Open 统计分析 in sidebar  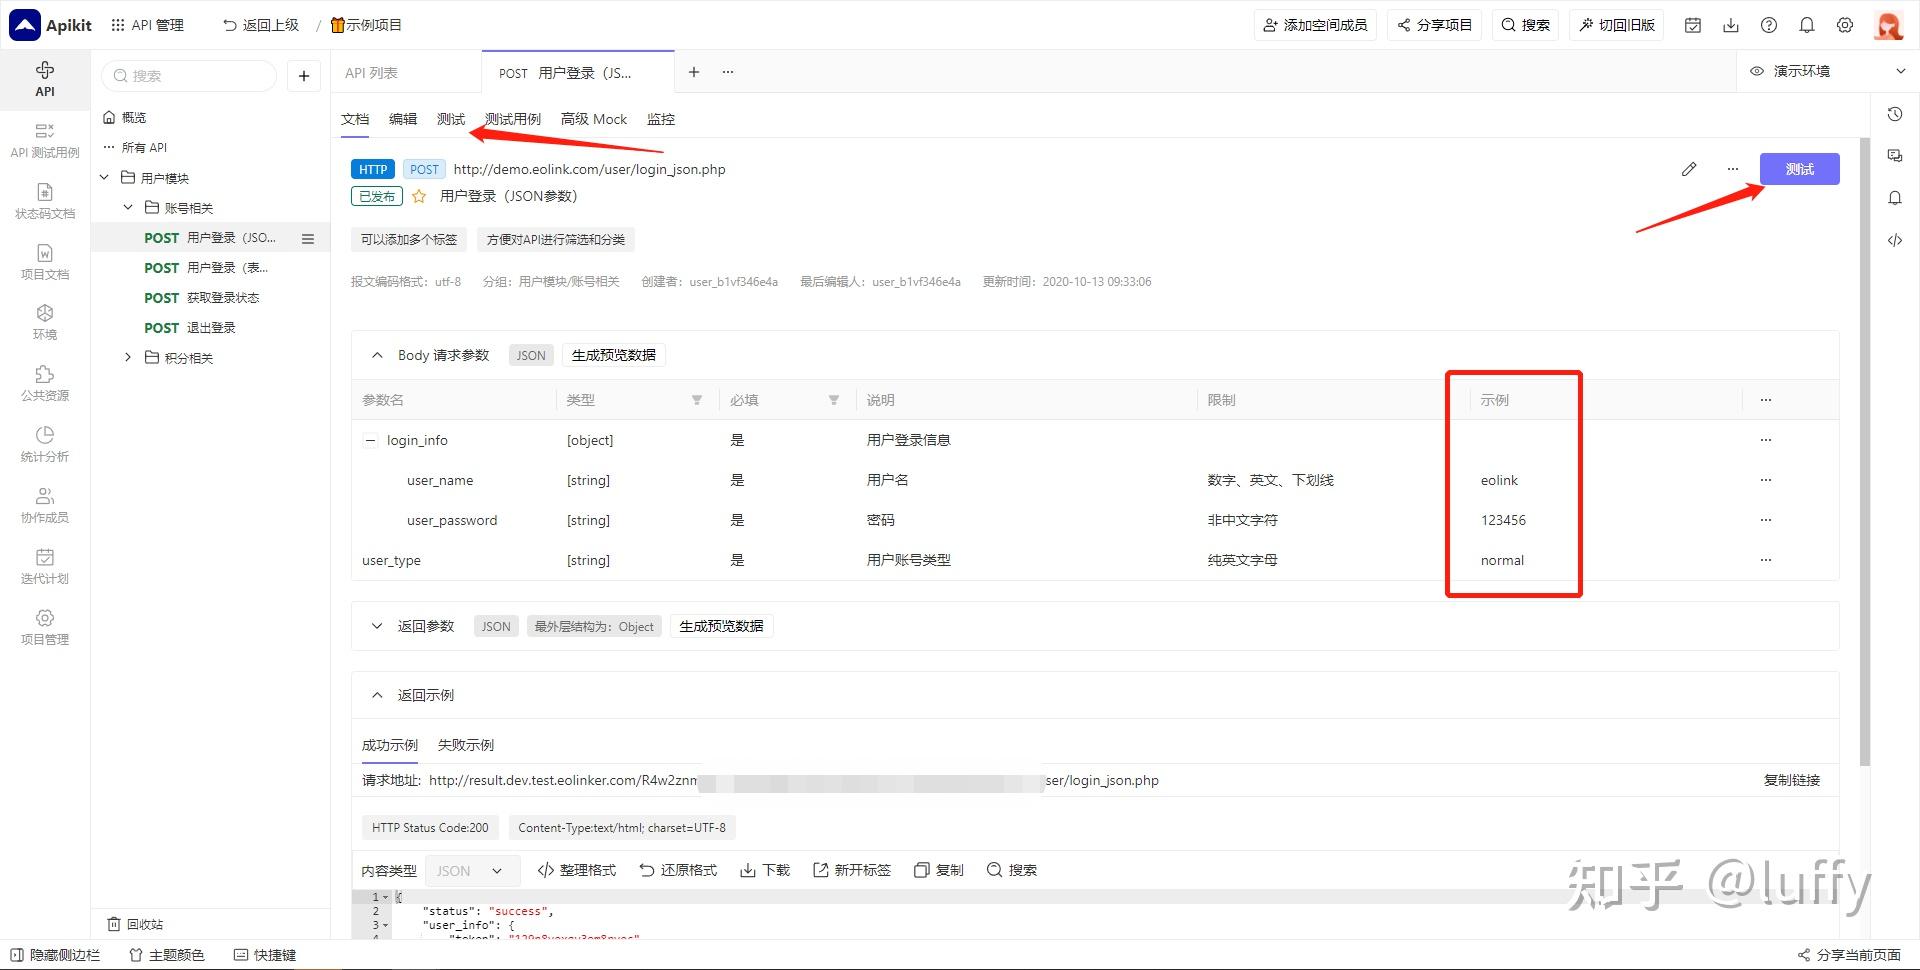[45, 444]
